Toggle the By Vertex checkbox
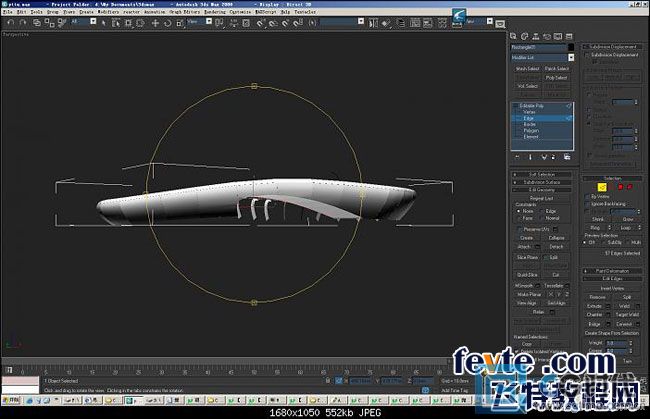 pyautogui.click(x=587, y=196)
